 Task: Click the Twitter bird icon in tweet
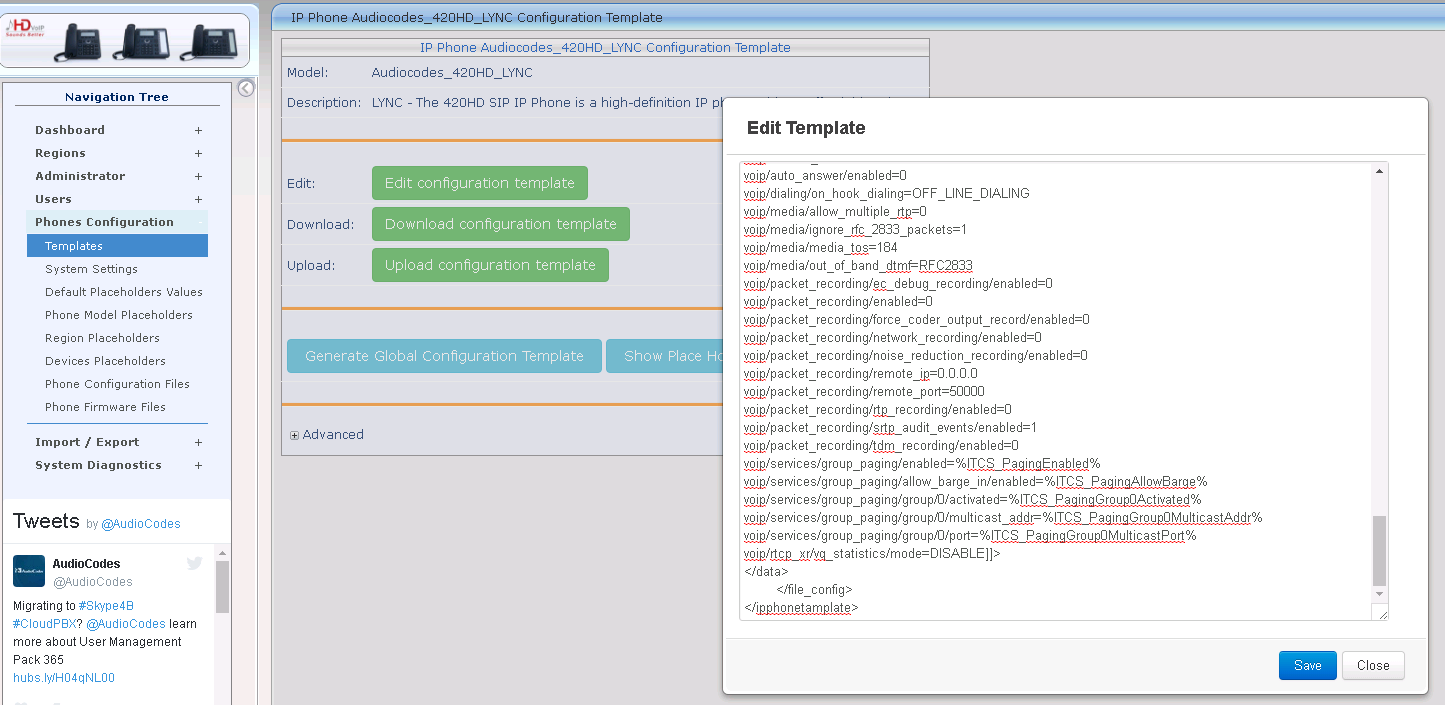pos(195,564)
